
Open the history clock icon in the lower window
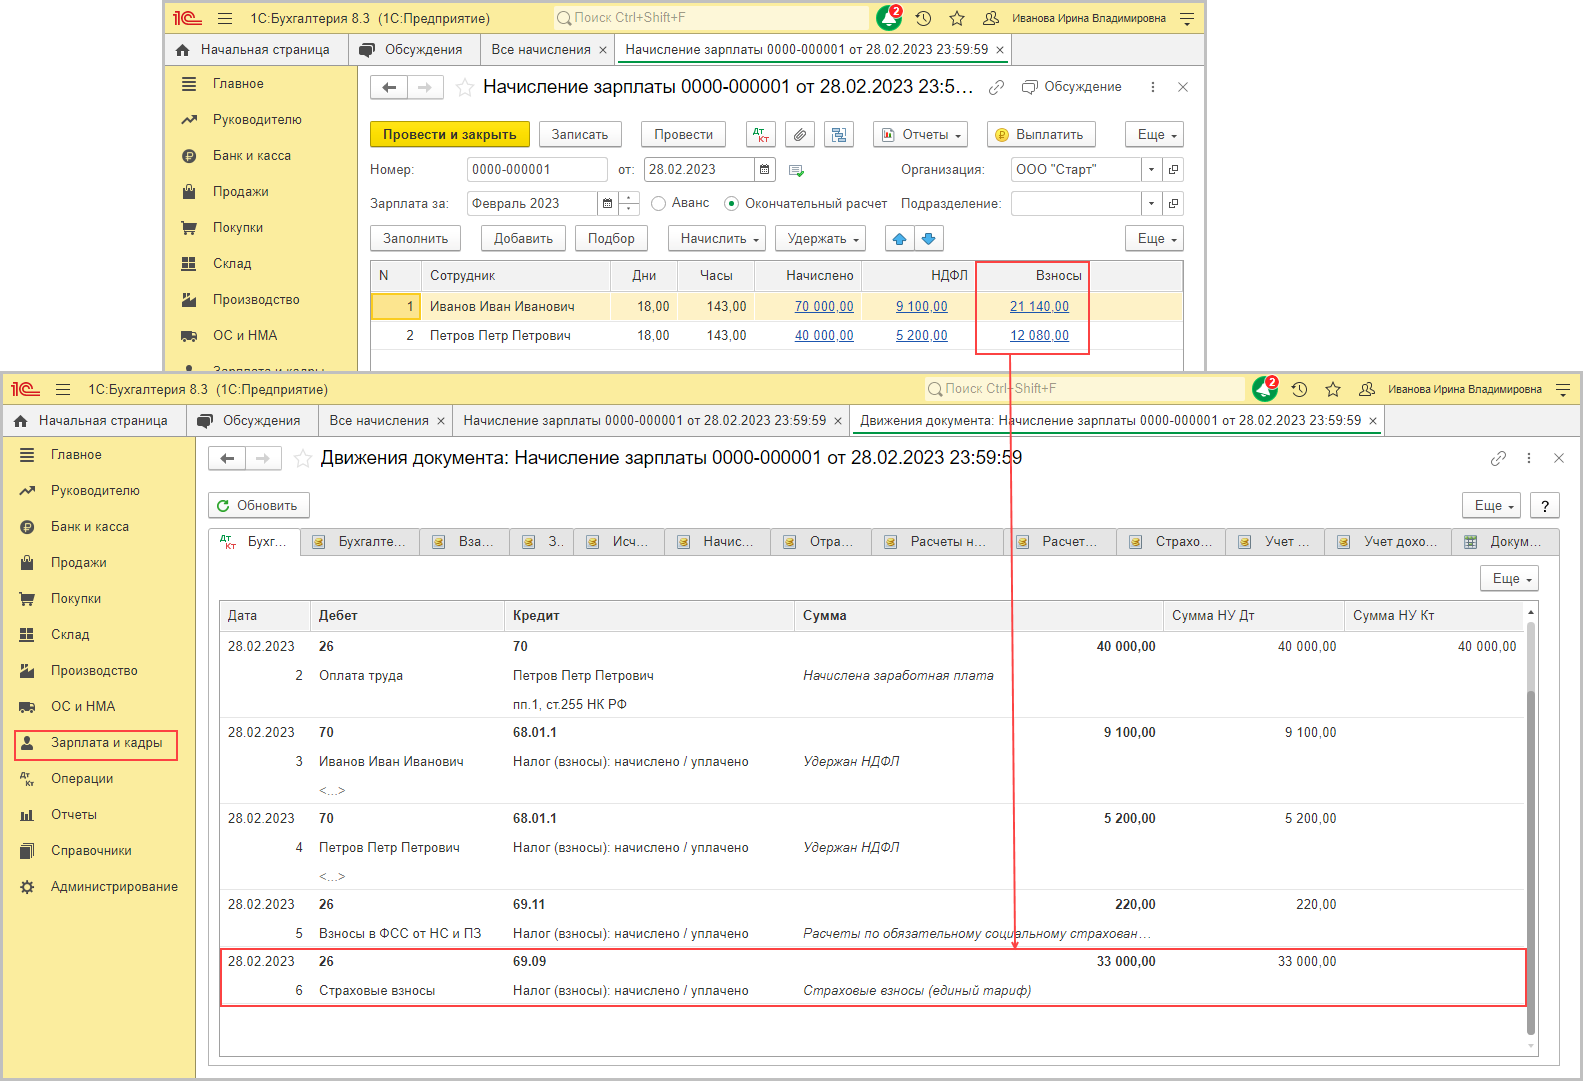click(x=1299, y=390)
